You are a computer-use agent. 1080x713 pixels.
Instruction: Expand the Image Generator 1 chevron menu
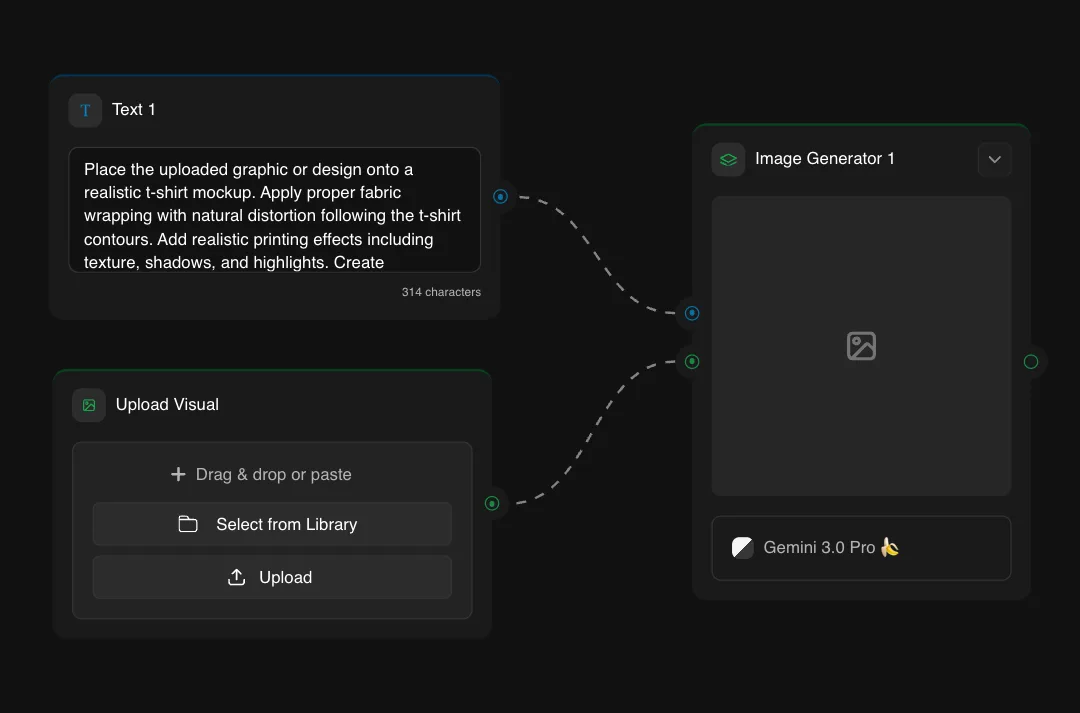coord(994,159)
